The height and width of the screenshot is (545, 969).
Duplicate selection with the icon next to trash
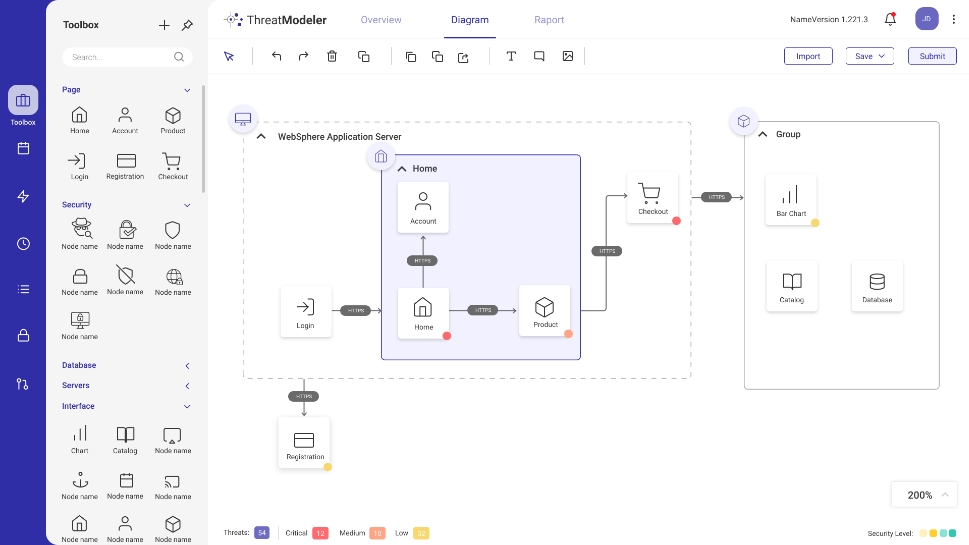click(x=363, y=56)
